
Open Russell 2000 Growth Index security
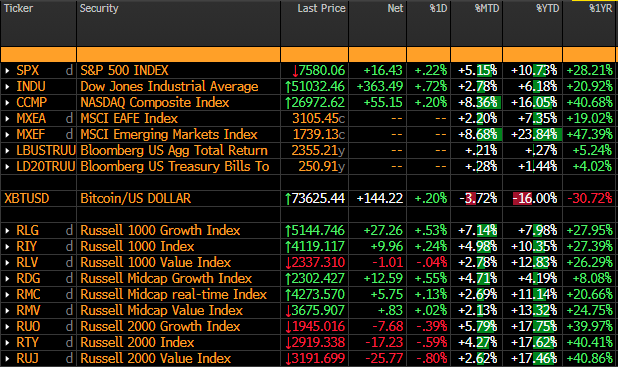[x=160, y=327]
